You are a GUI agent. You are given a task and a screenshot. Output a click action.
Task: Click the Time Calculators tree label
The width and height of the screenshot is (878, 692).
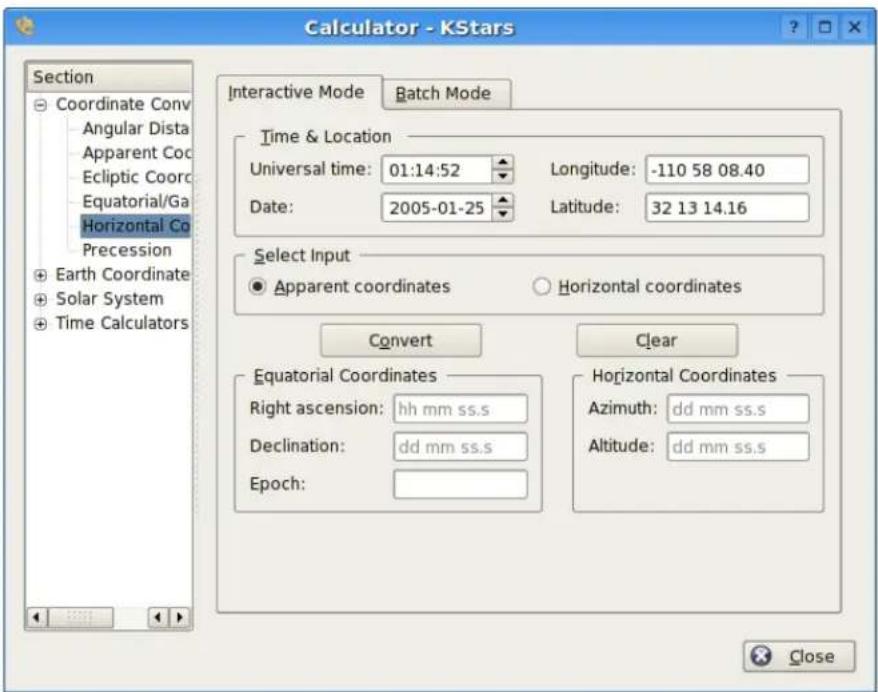122,324
